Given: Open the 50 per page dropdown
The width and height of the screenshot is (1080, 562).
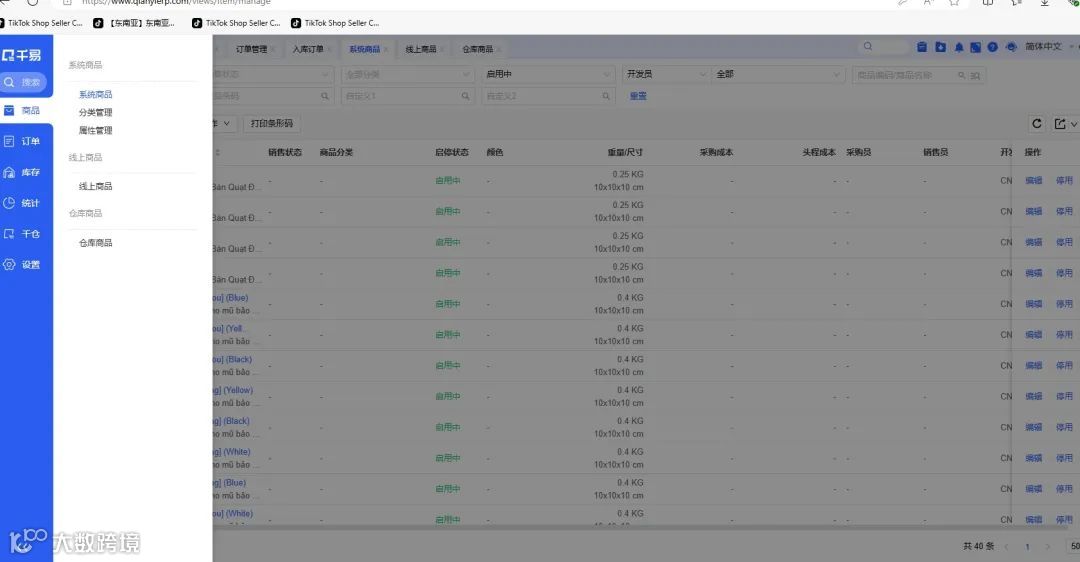Looking at the screenshot, I should point(1074,546).
